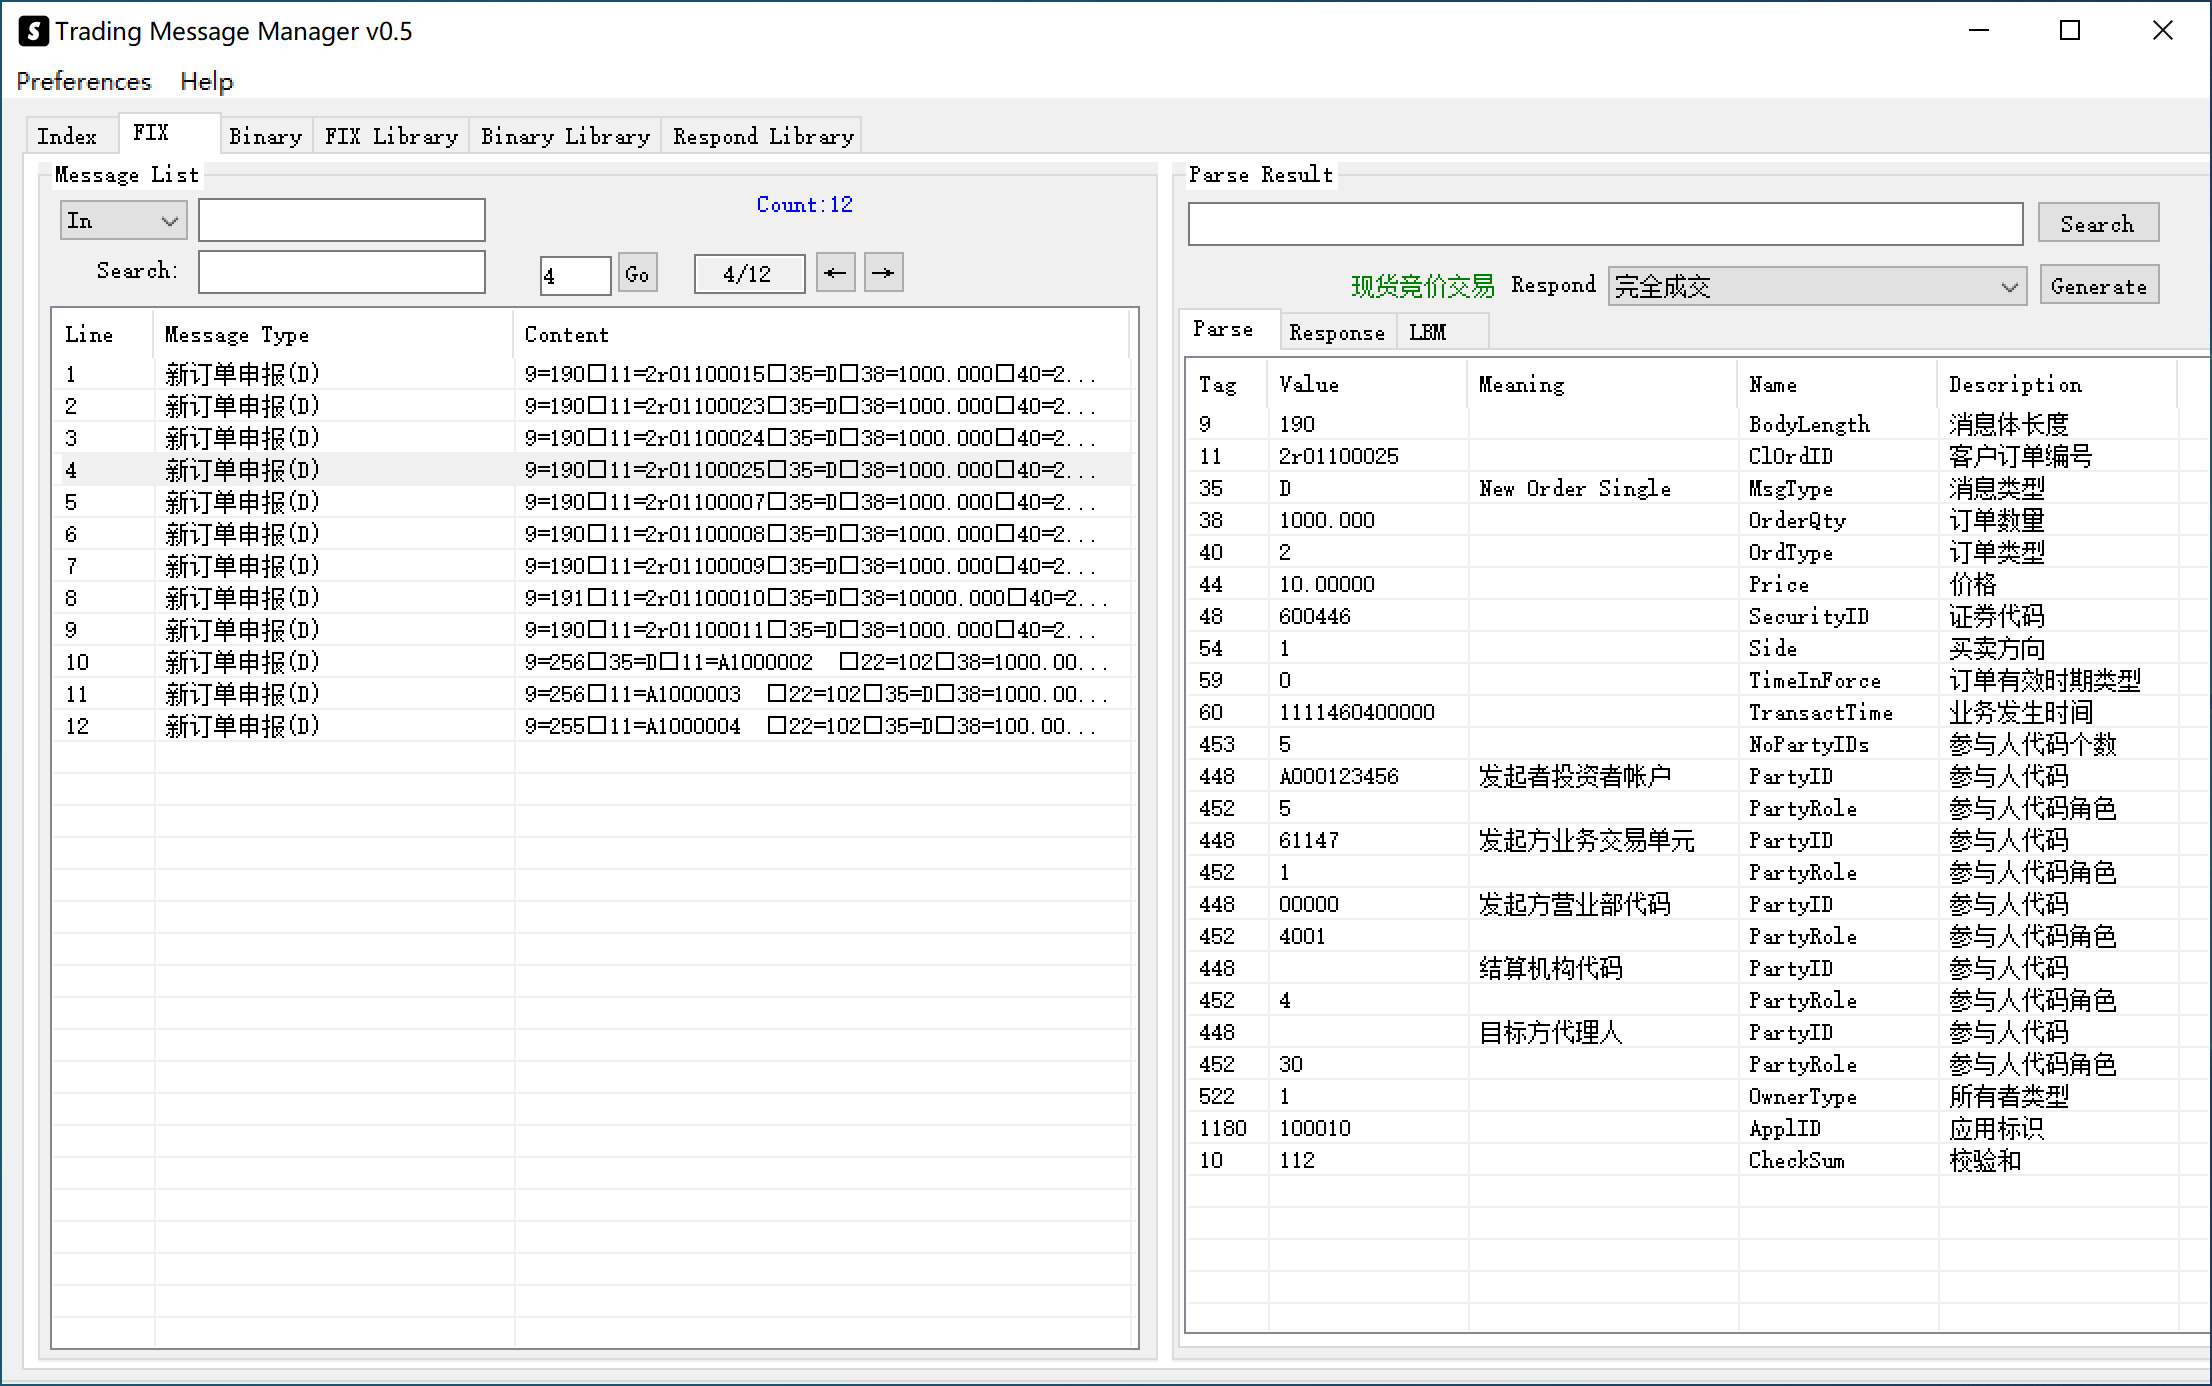2212x1386 pixels.
Task: Click the Search button in Parse Result
Action: pyautogui.click(x=2097, y=224)
